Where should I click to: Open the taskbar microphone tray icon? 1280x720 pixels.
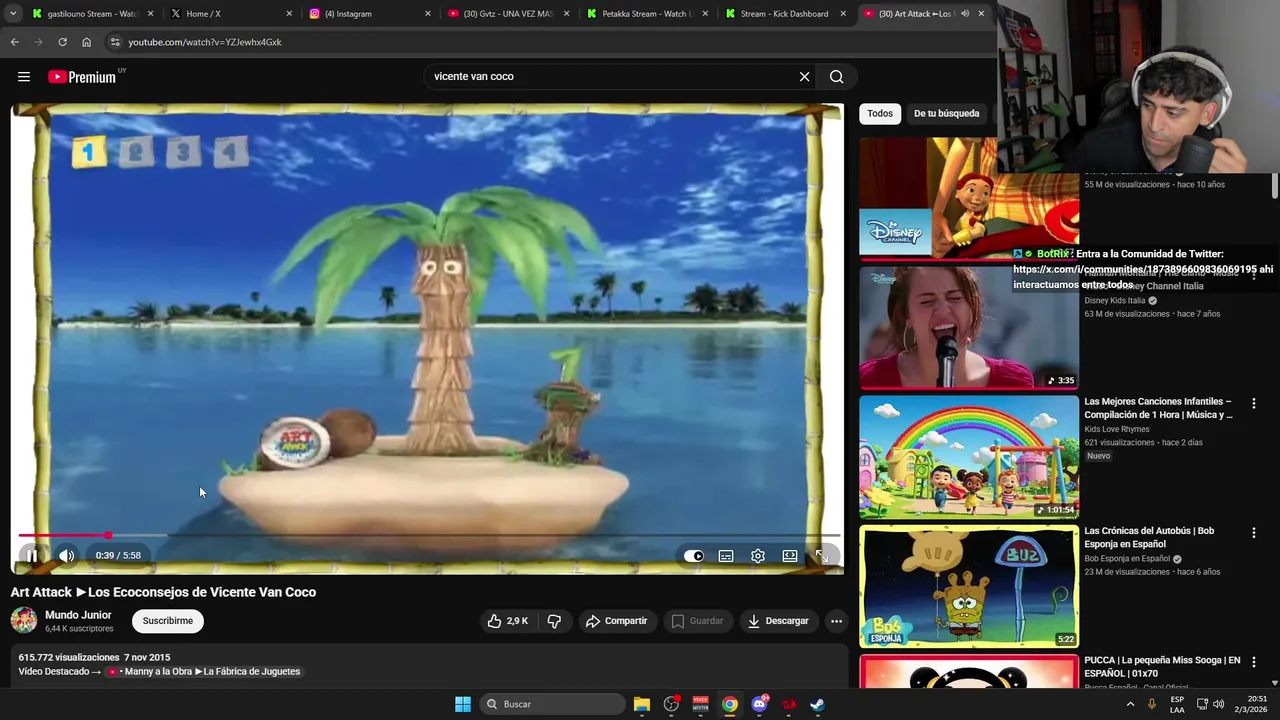(1152, 704)
